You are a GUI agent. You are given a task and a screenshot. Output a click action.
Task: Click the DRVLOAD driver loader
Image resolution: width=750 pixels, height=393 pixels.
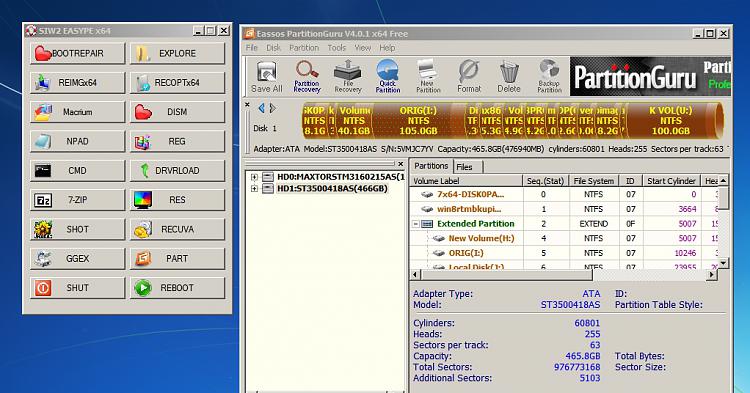tap(177, 171)
